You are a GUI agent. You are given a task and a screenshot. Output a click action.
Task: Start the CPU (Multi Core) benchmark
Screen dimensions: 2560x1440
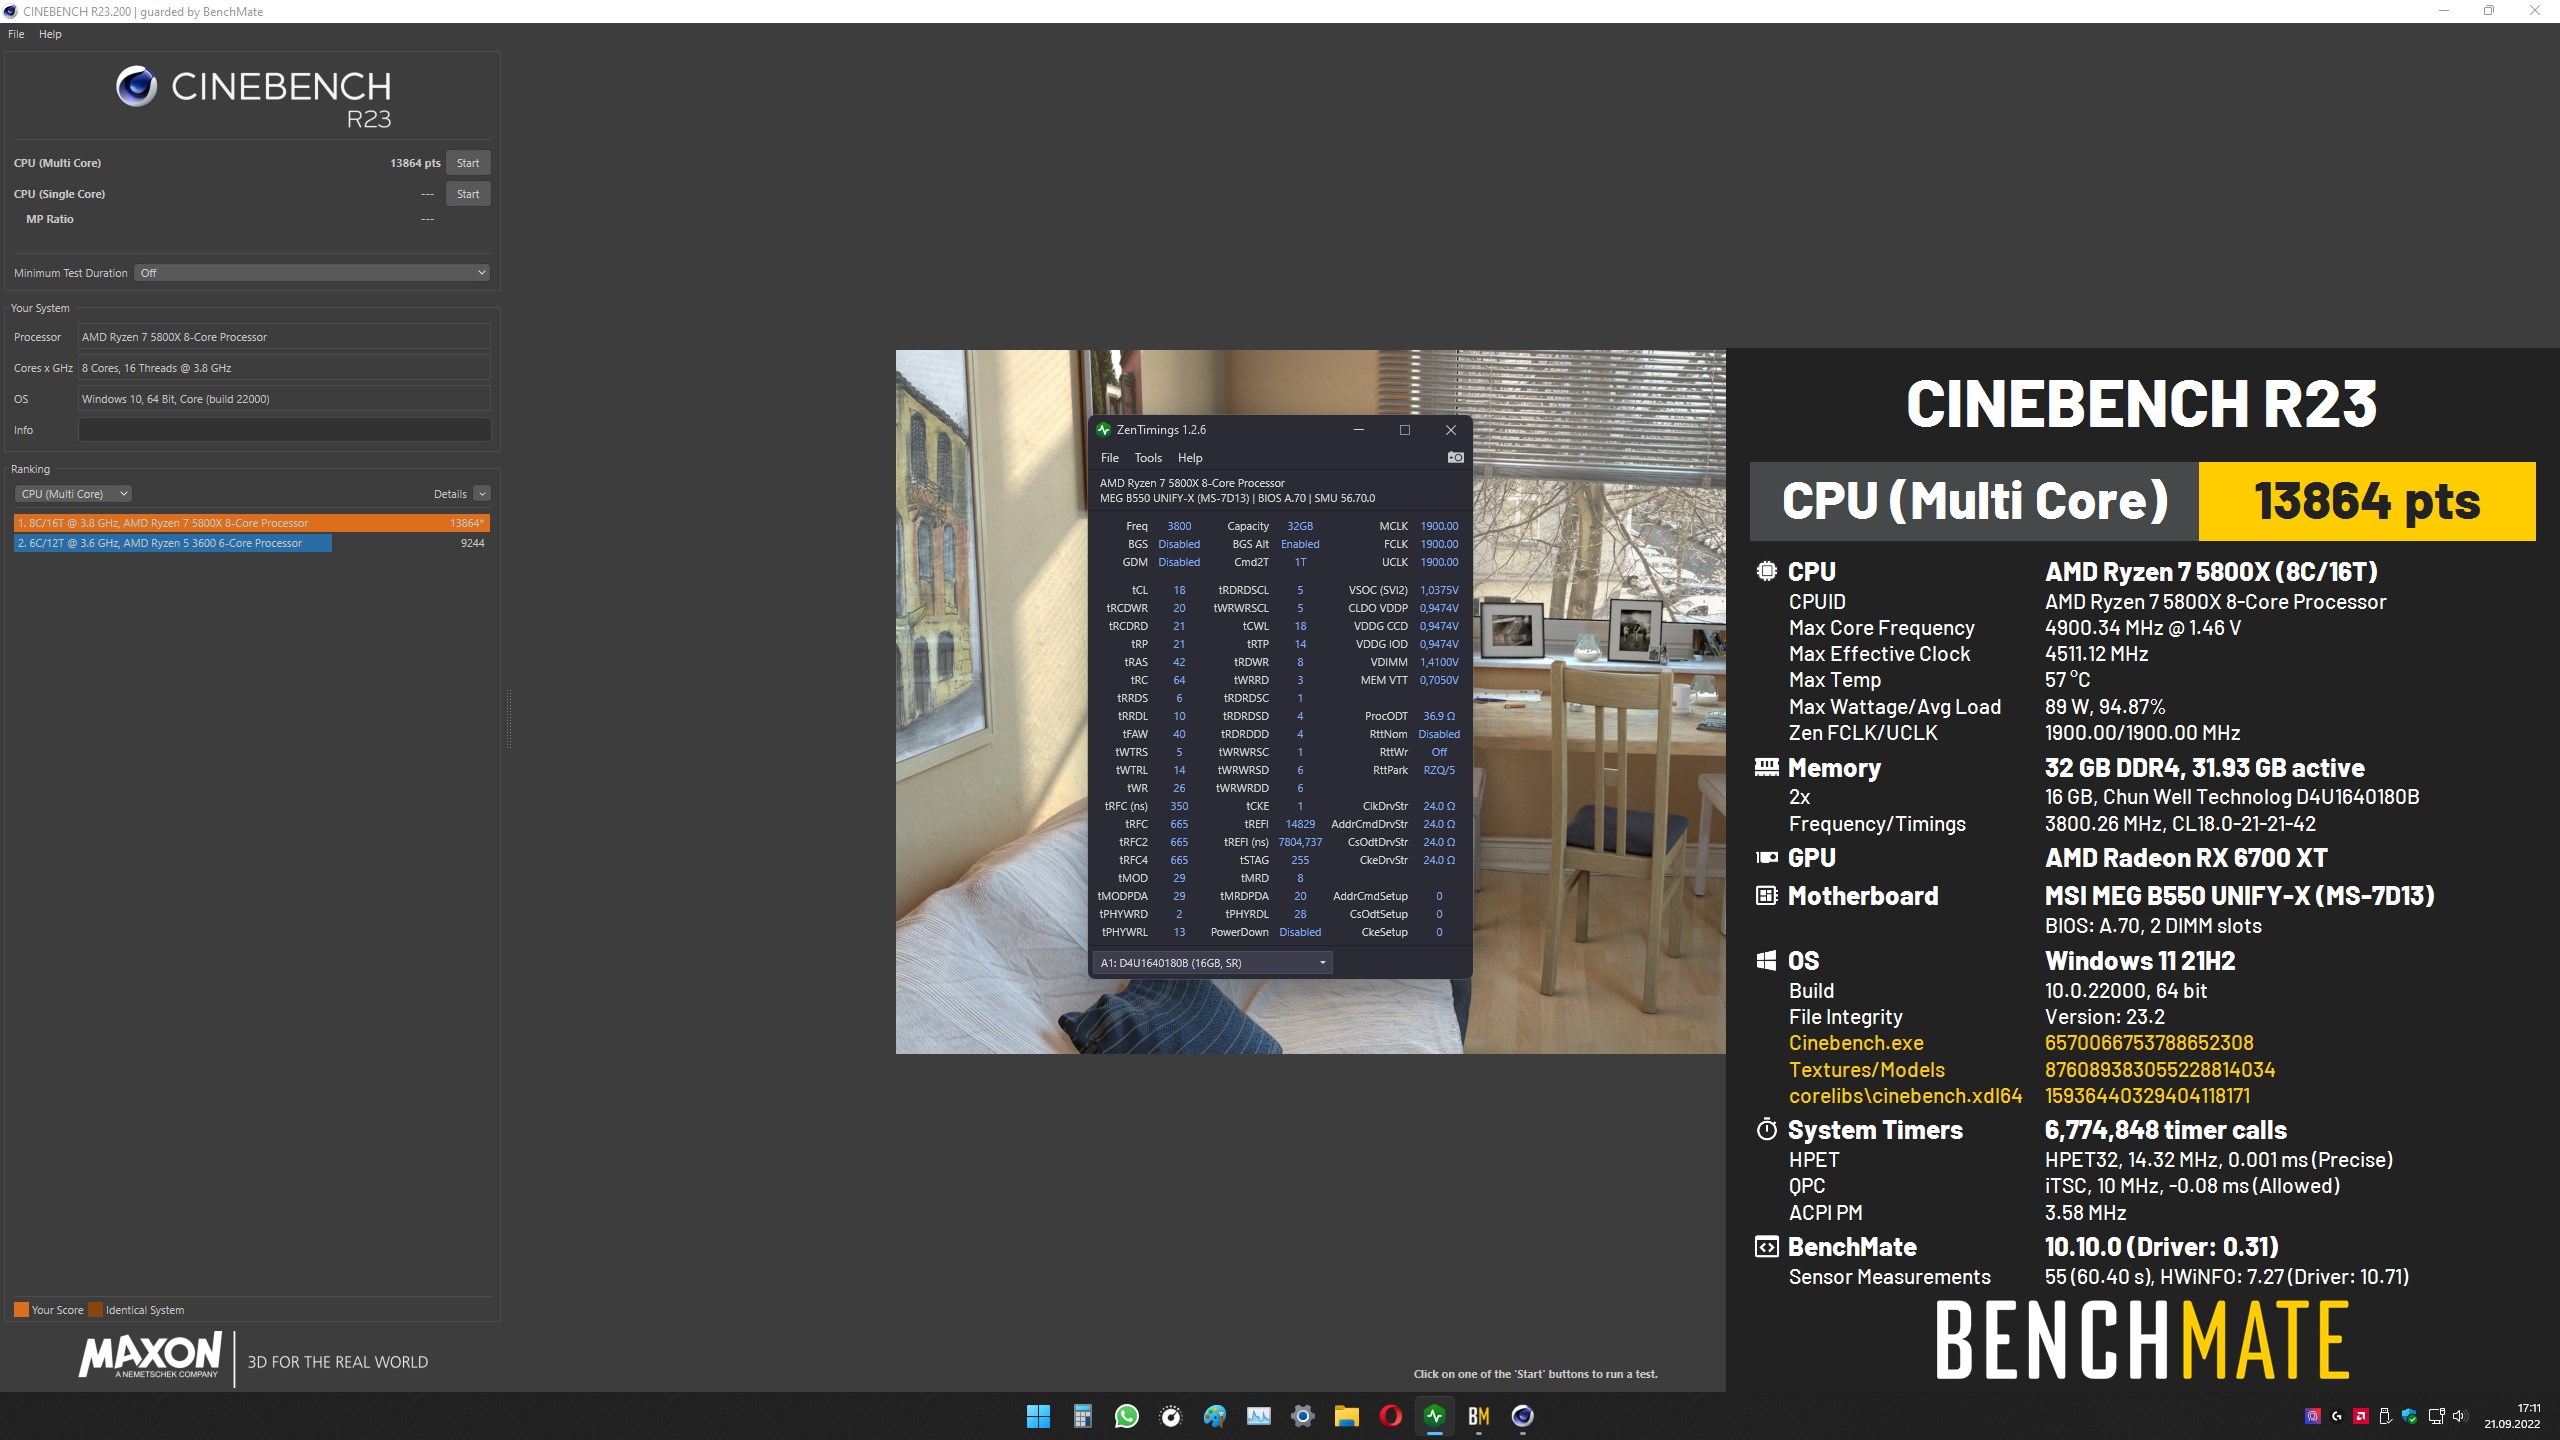pyautogui.click(x=468, y=162)
